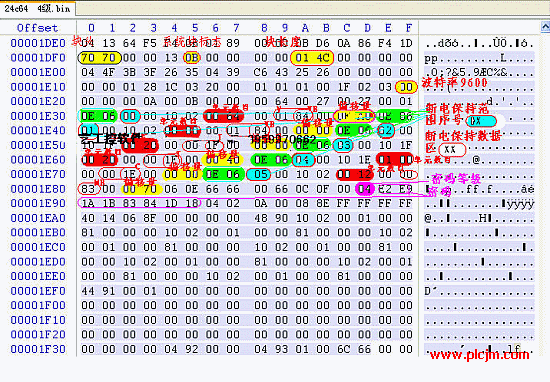Select the yellow-highlighted 70 70 bytes at 00001DF0
The height and width of the screenshot is (382, 550).
coord(99,58)
